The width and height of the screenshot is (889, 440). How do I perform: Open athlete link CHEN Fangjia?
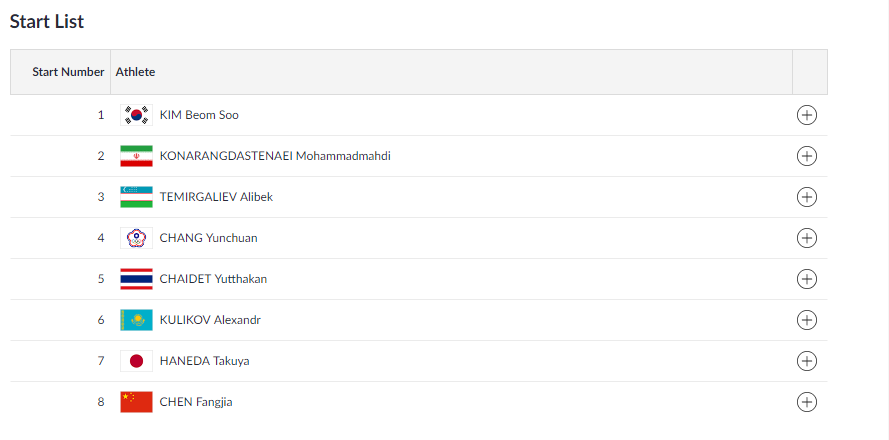(196, 402)
